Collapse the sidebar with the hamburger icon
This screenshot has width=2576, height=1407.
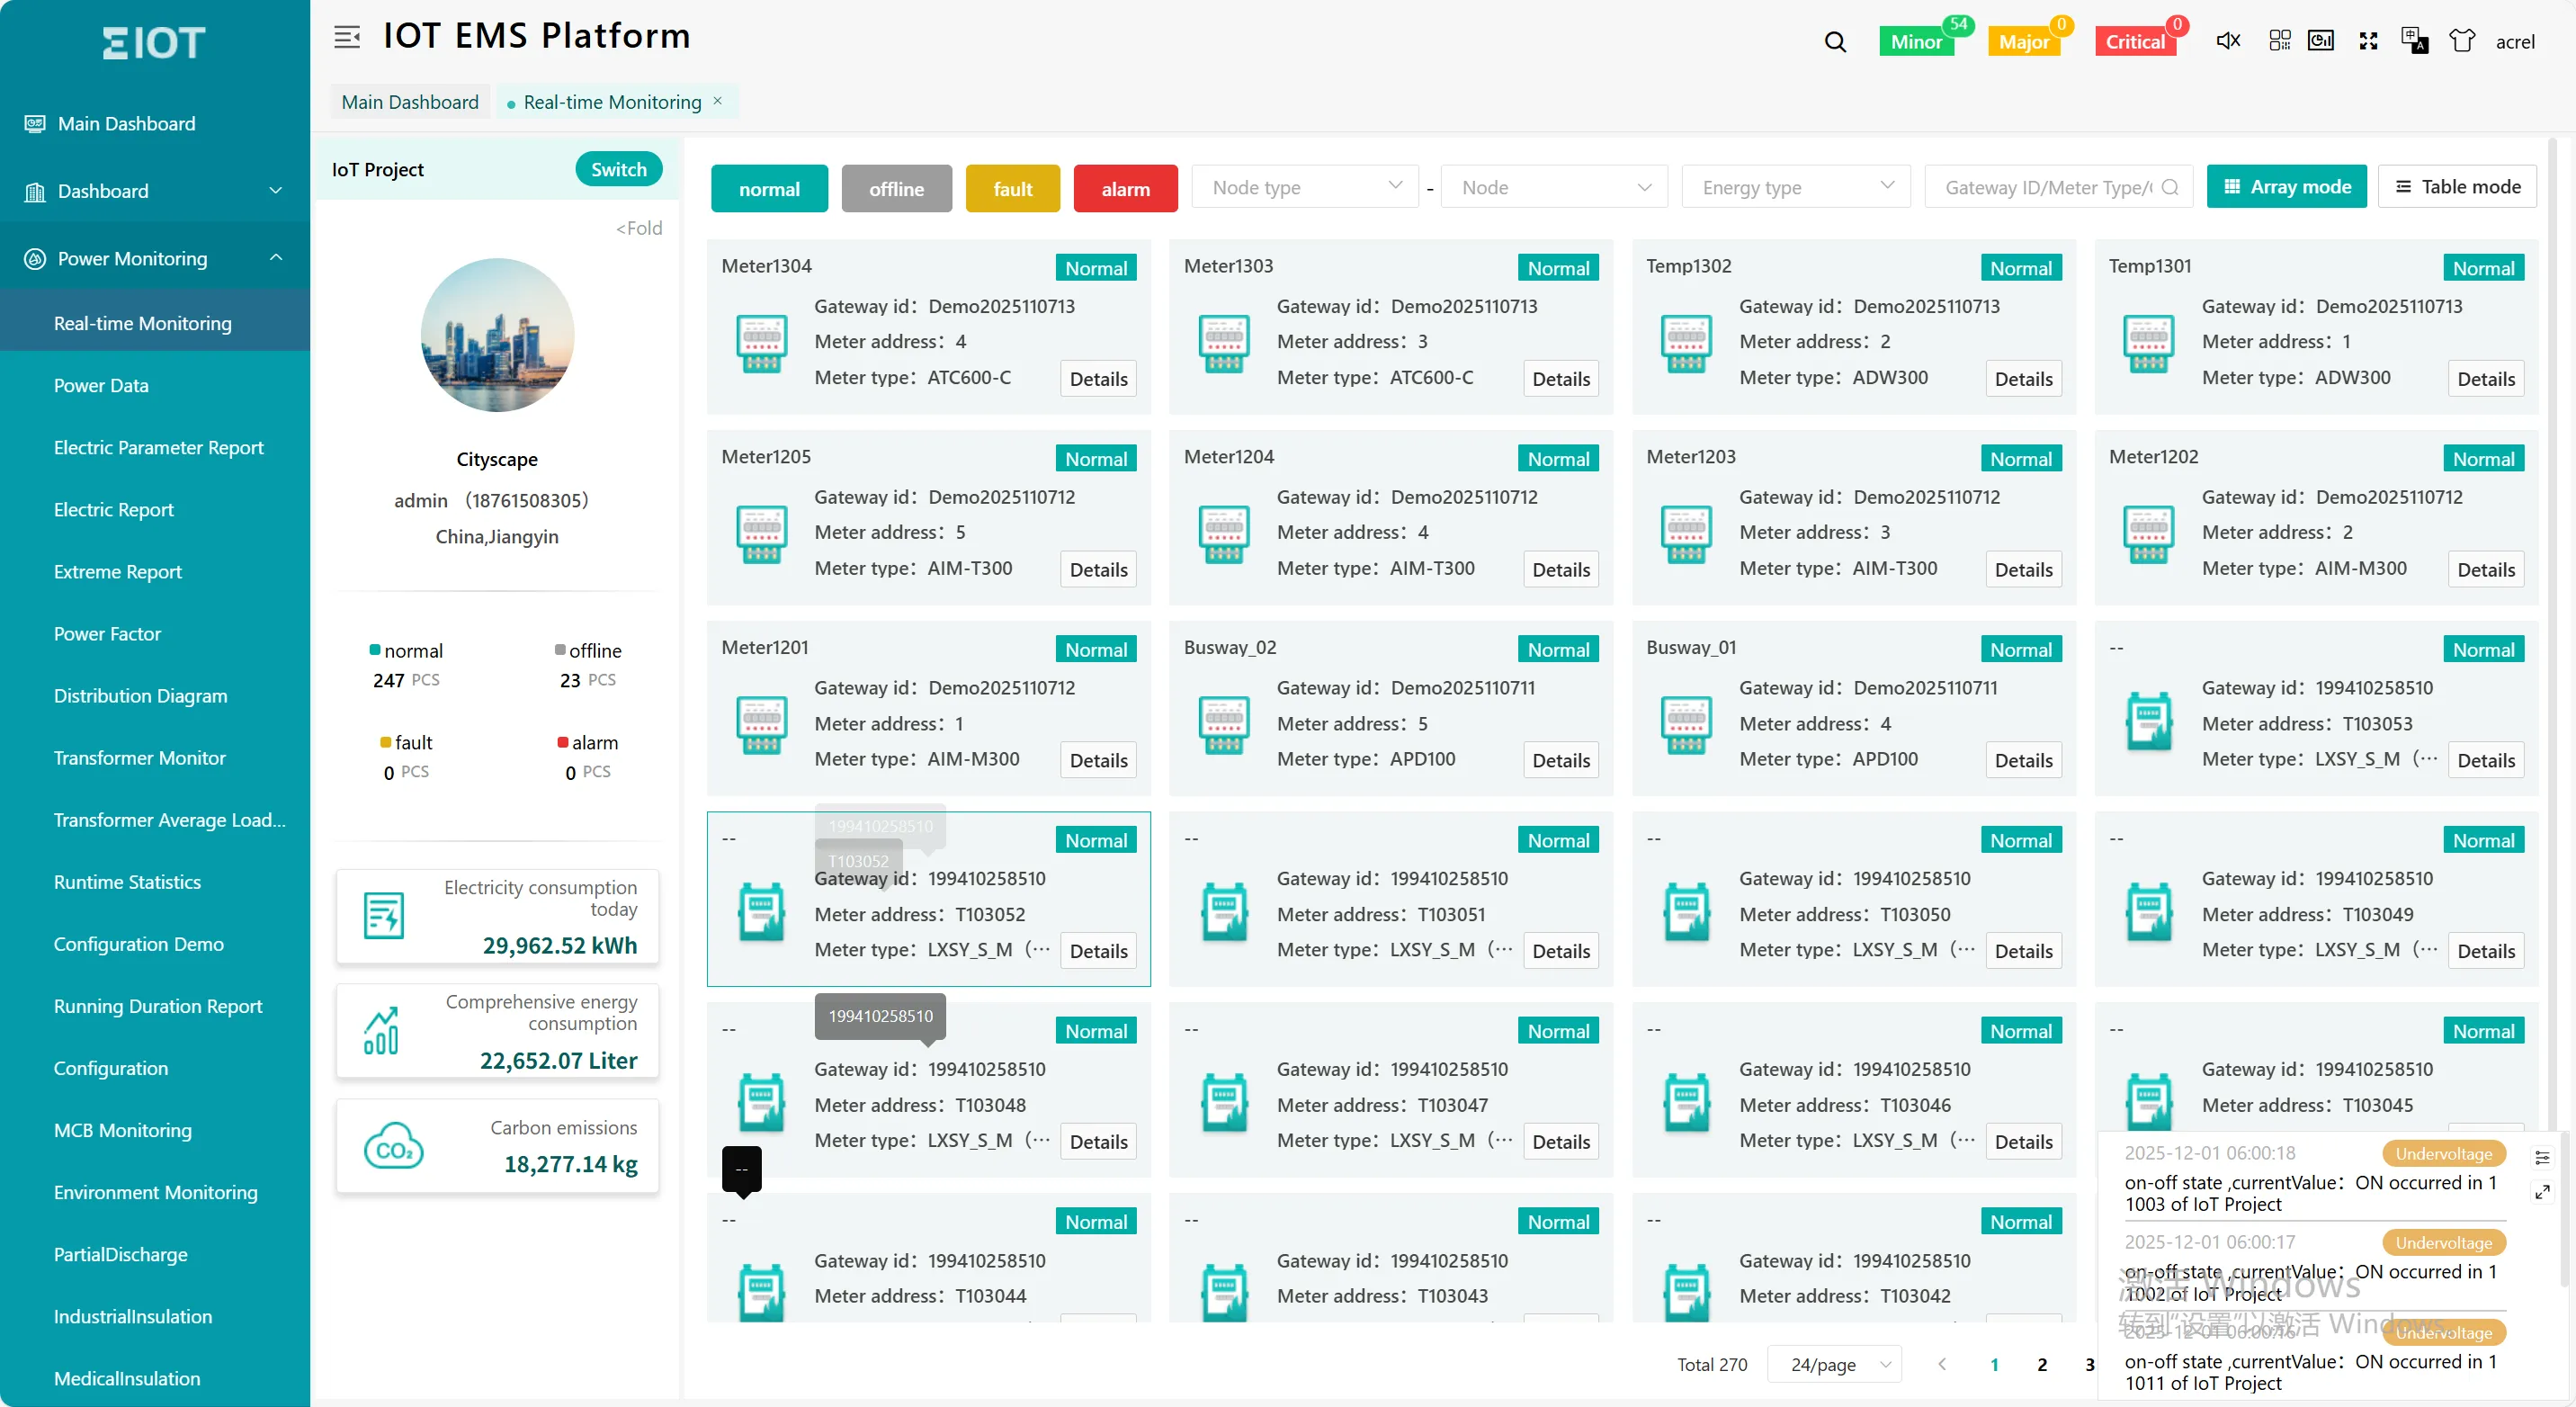point(347,36)
